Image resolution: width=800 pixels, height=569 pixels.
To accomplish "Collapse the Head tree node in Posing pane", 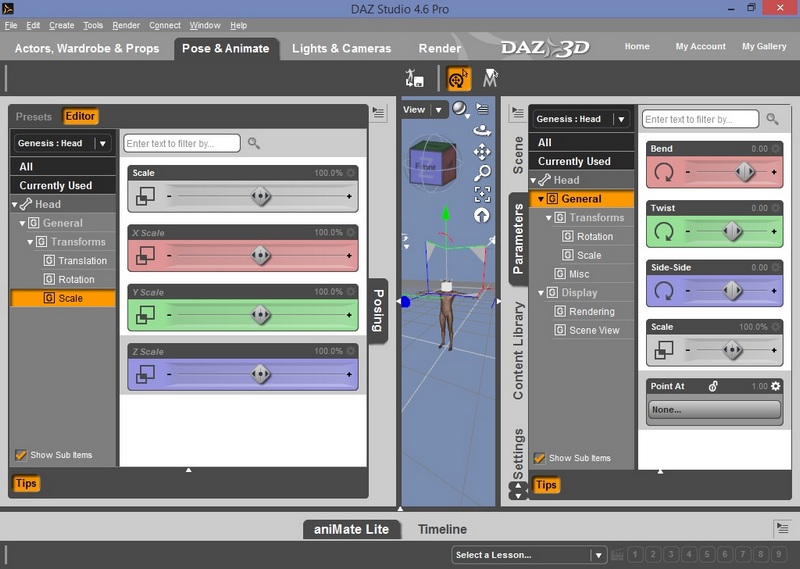I will 15,205.
